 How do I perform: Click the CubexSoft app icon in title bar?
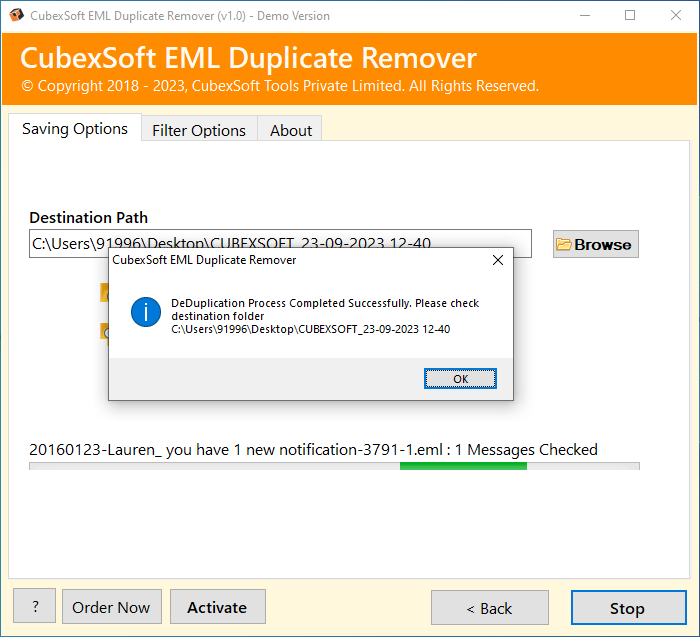tap(17, 15)
